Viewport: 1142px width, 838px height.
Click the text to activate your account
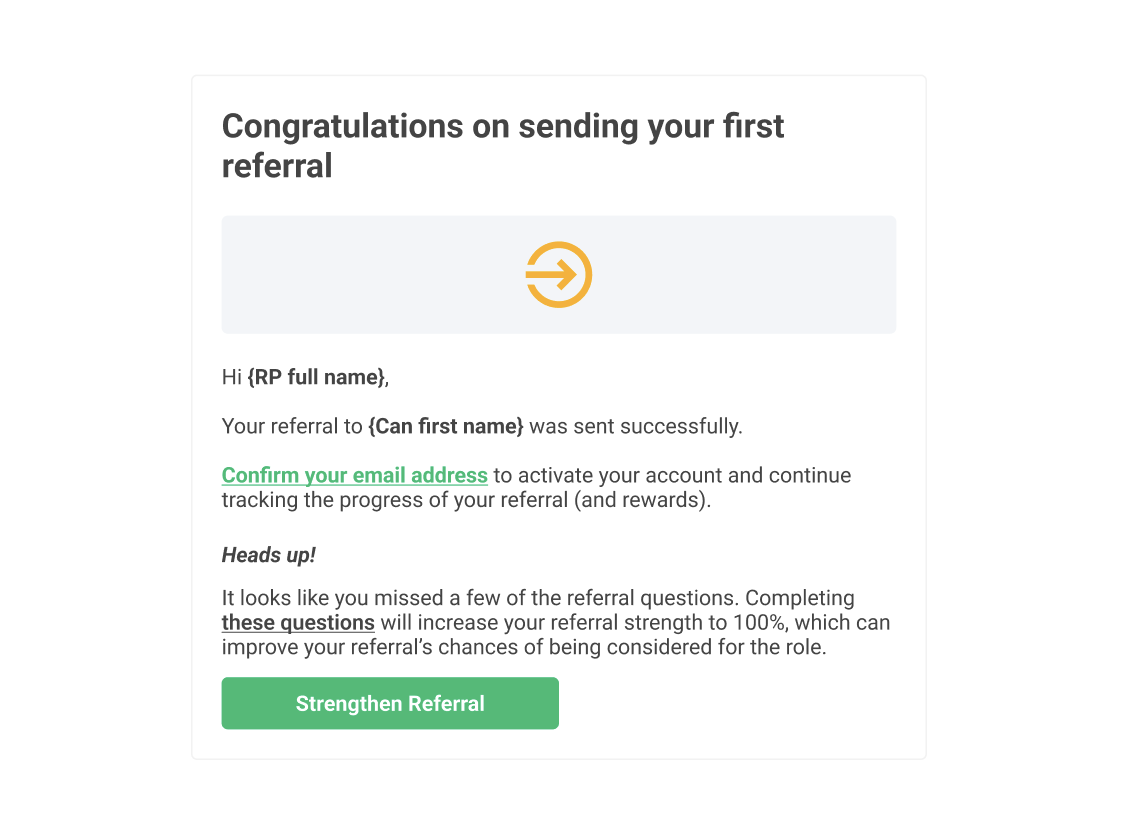(x=607, y=475)
